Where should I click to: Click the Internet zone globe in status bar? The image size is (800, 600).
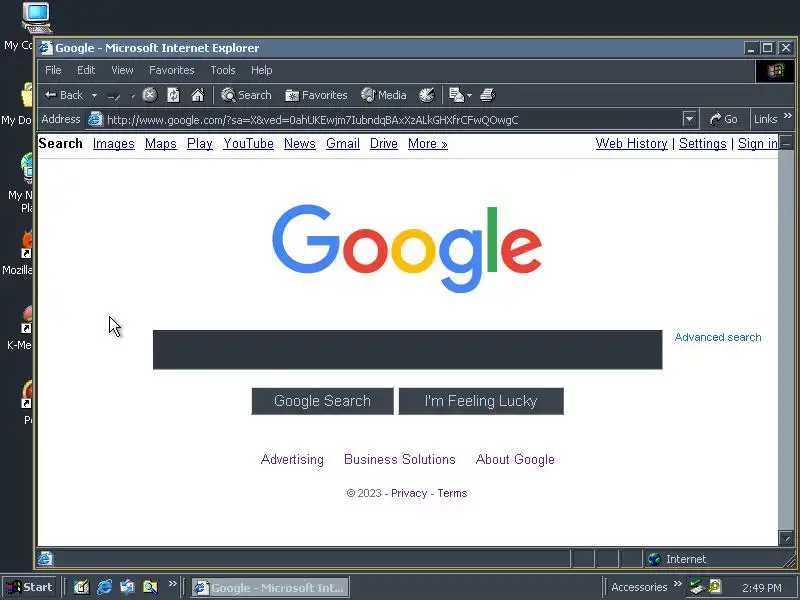(654, 559)
